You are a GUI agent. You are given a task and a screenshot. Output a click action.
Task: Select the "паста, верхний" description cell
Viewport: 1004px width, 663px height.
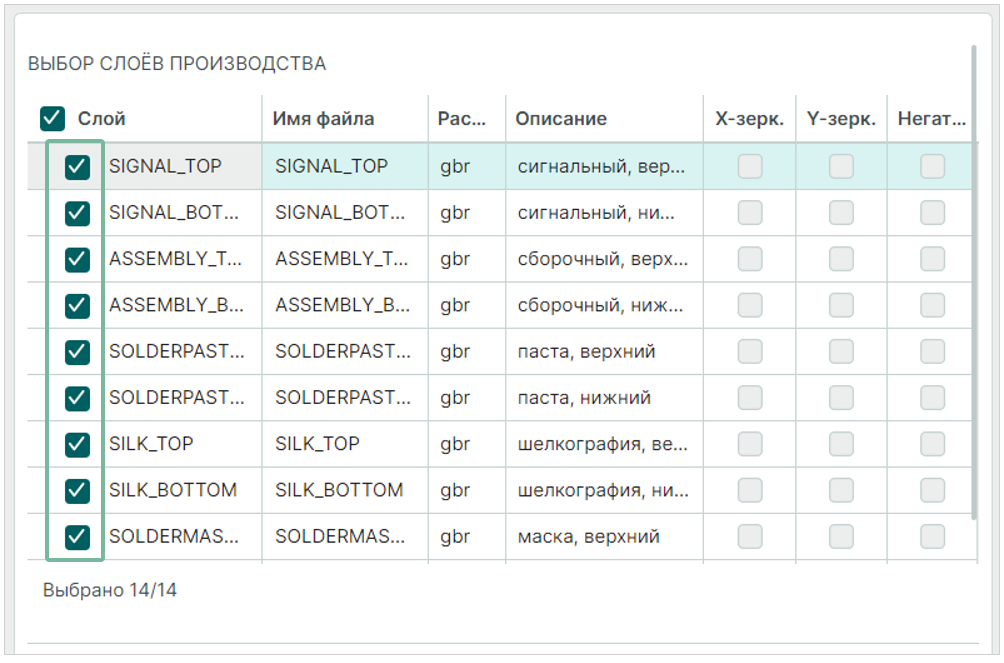point(586,352)
